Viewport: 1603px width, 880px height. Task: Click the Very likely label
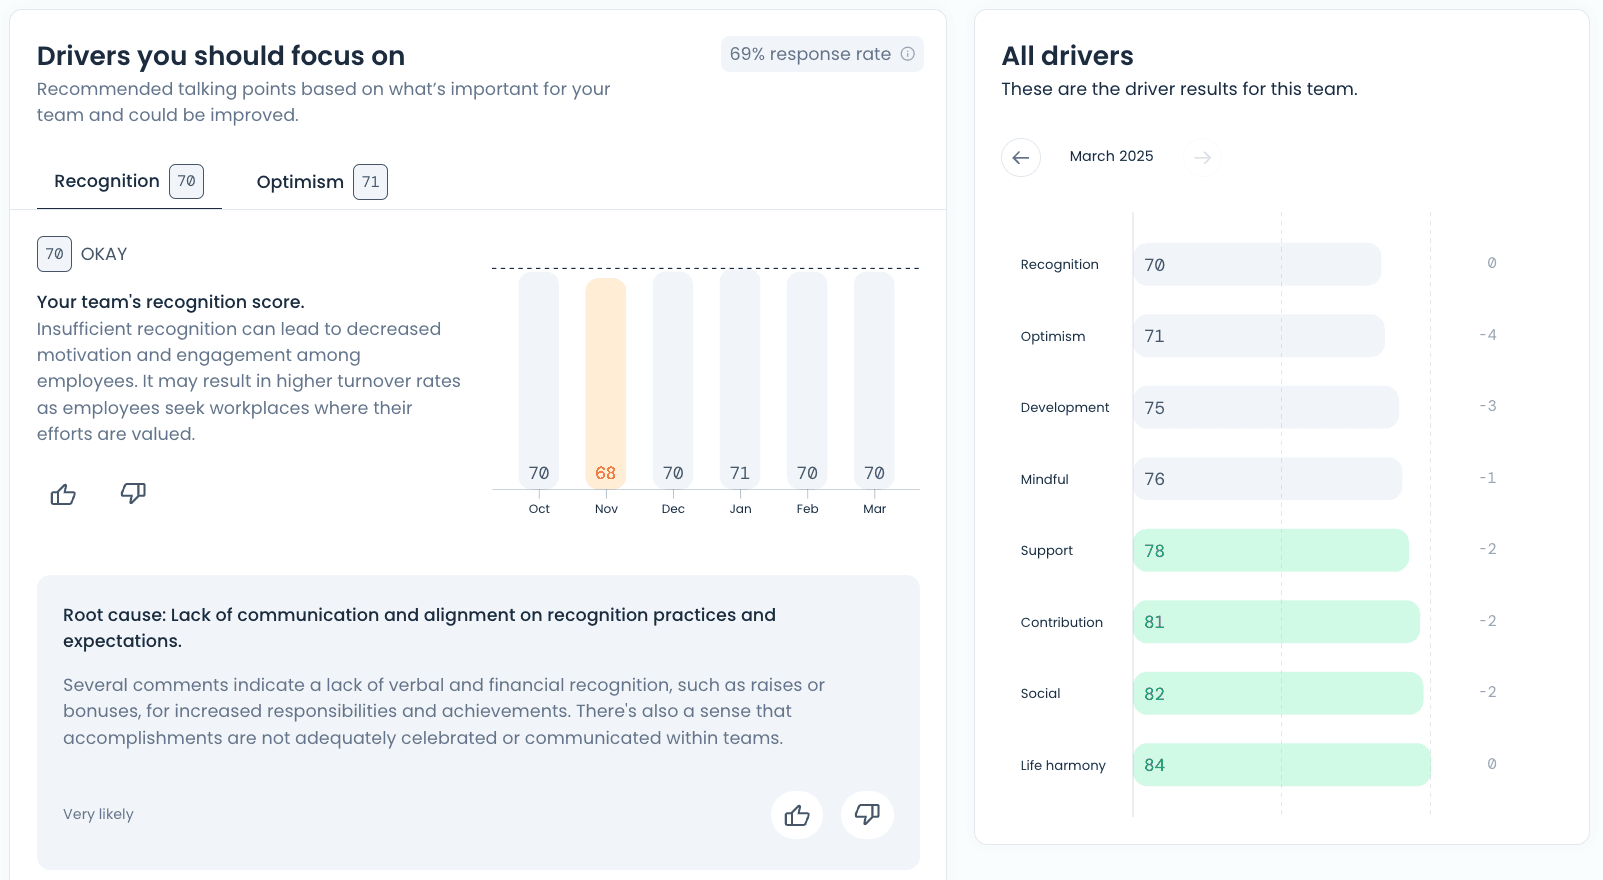tap(98, 814)
